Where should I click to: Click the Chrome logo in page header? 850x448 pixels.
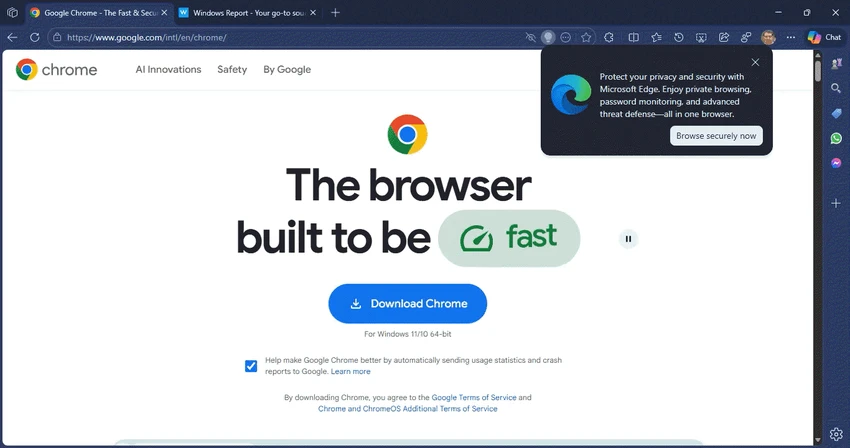(x=56, y=69)
